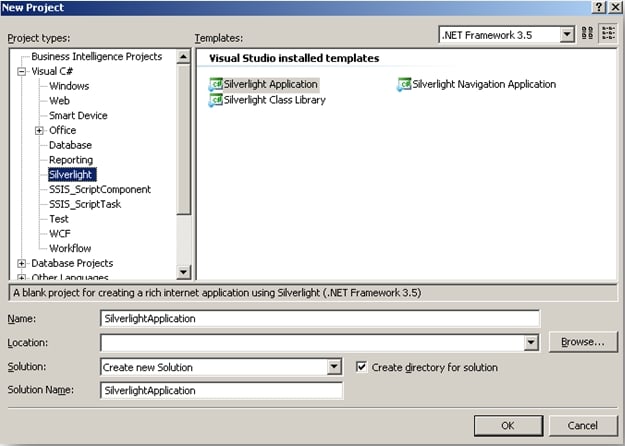Viewport: 625px width, 446px height.
Task: Click the OK button
Action: [508, 425]
